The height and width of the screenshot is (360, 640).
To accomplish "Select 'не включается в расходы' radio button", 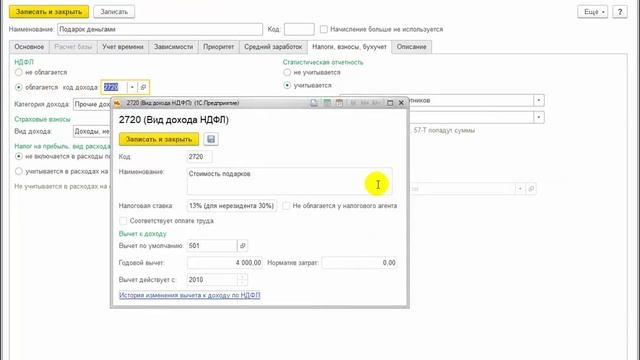I will 18,156.
